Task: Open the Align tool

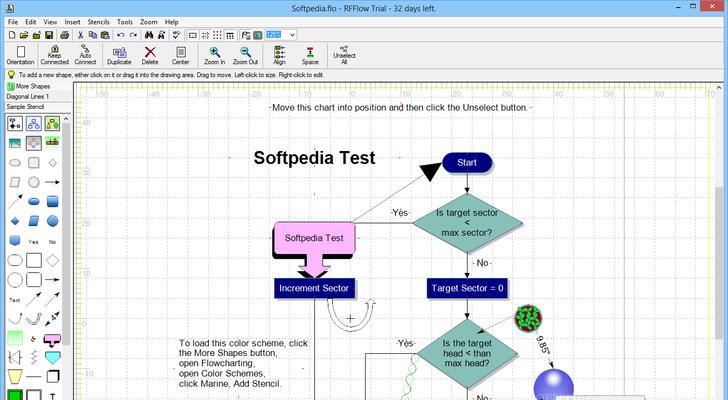Action: (280, 55)
